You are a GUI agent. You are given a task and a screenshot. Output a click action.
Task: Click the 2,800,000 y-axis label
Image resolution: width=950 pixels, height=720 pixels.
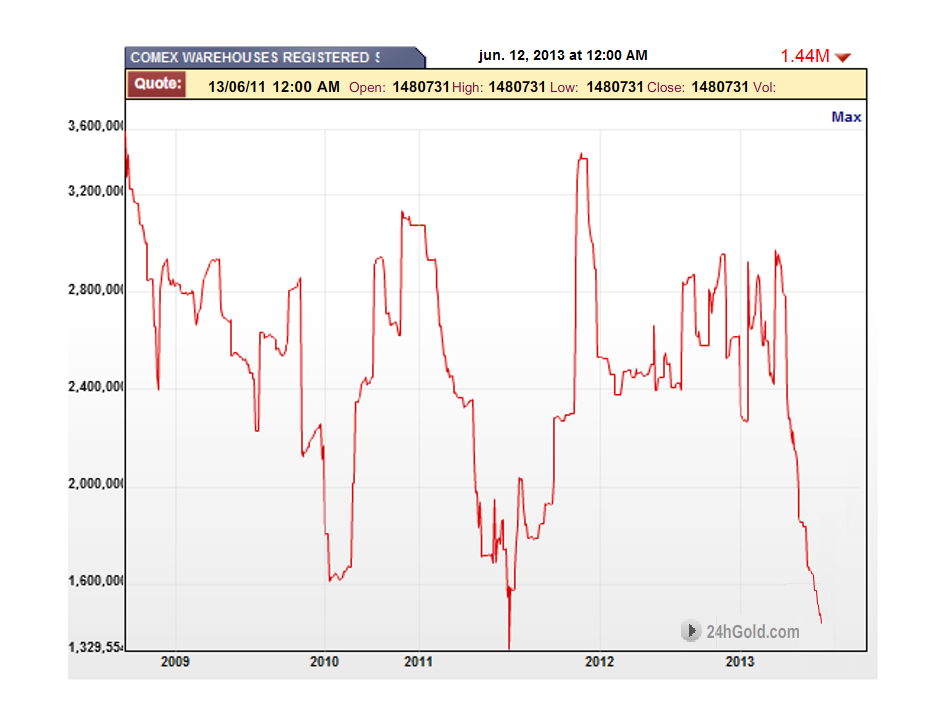coord(96,289)
